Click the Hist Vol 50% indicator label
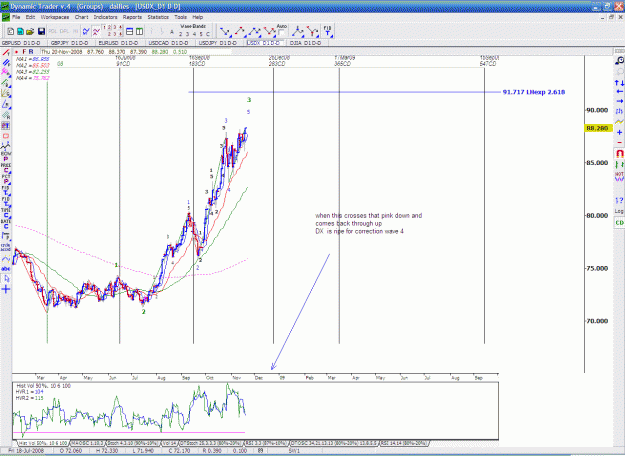The height and width of the screenshot is (456, 625). pos(44,386)
